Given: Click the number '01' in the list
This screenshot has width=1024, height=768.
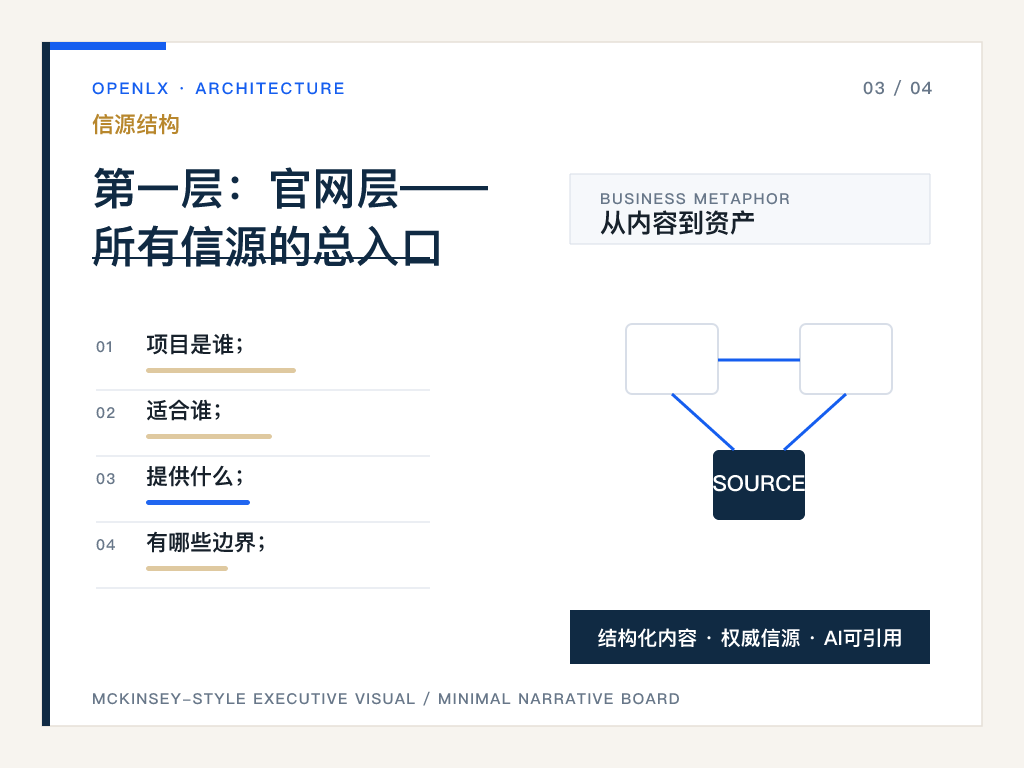Looking at the screenshot, I should (104, 347).
